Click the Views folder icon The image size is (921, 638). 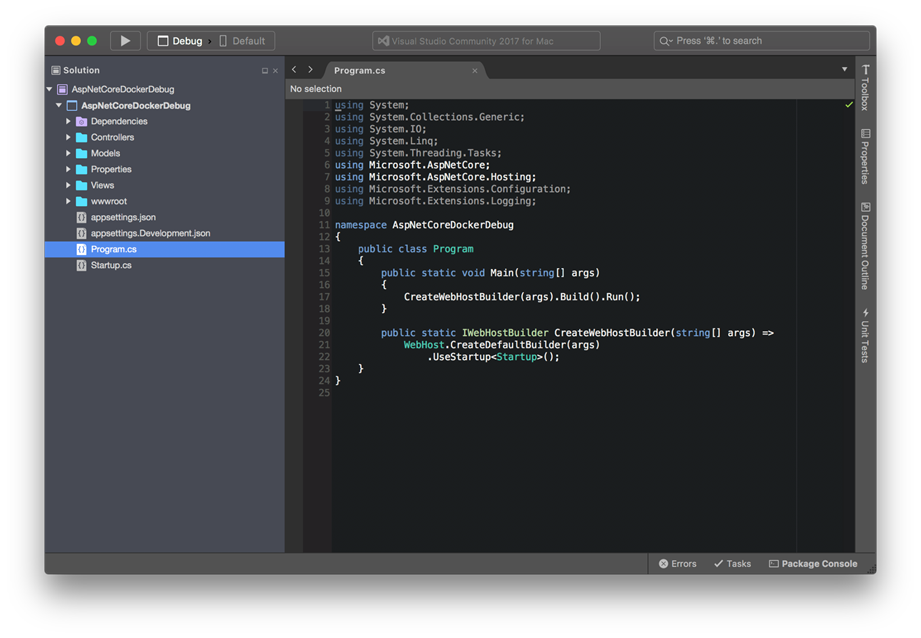(82, 185)
